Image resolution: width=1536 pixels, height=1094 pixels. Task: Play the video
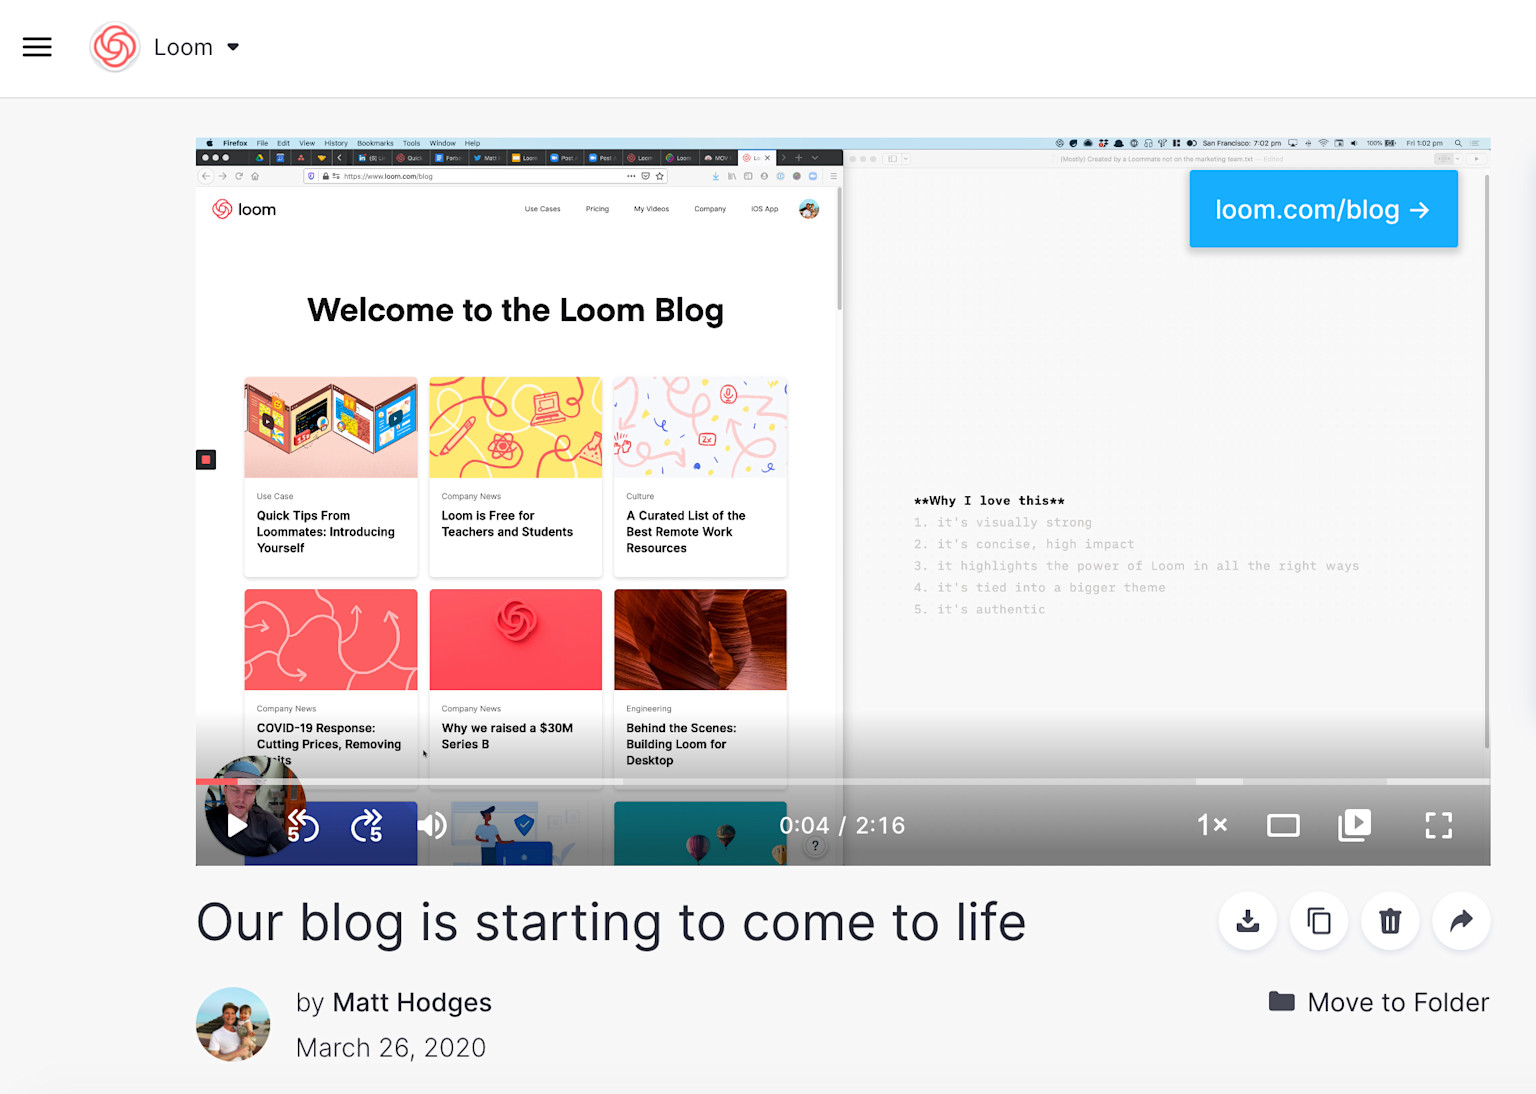click(237, 825)
